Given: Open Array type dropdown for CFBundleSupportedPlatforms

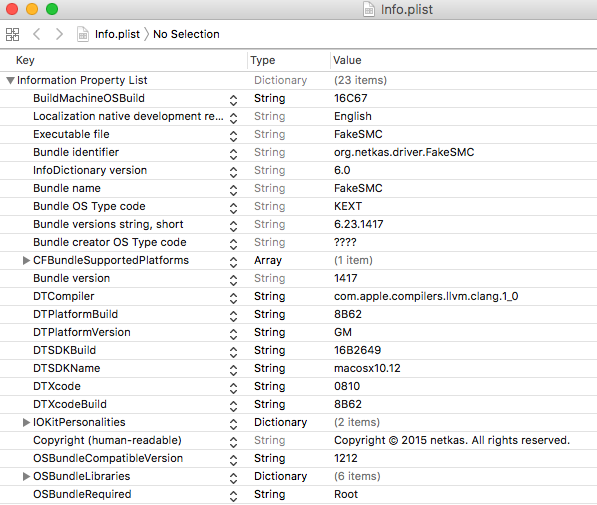Looking at the screenshot, I should point(268,260).
